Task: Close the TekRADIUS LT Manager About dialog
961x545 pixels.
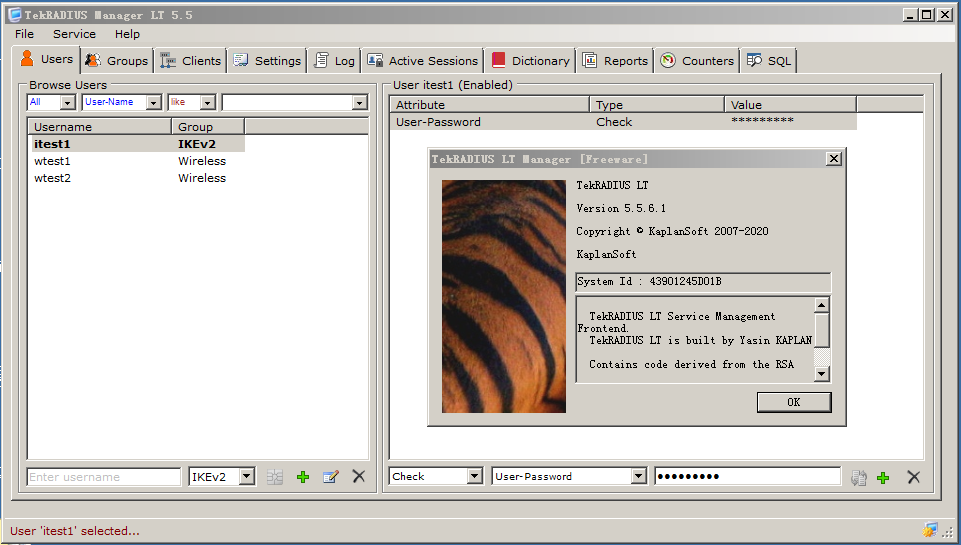Action: (x=834, y=159)
